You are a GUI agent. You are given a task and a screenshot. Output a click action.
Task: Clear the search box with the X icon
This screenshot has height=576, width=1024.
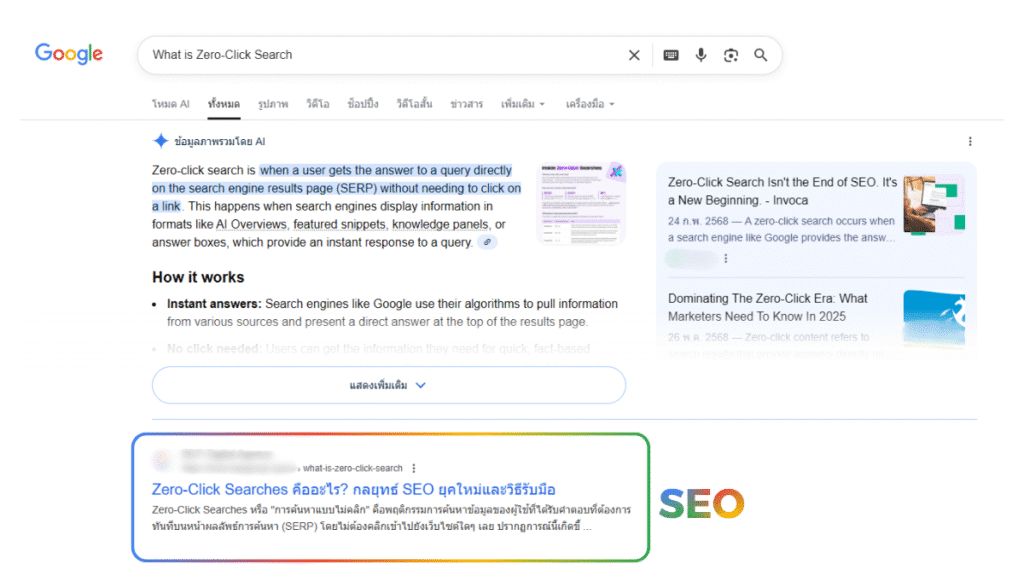(x=634, y=55)
